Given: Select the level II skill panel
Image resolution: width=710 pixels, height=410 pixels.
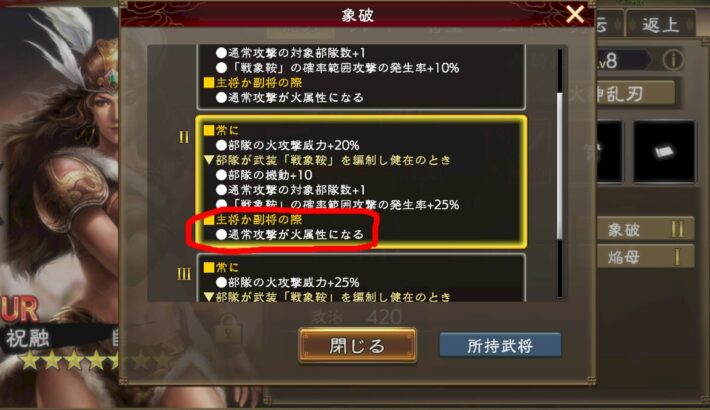Looking at the screenshot, I should (361, 182).
